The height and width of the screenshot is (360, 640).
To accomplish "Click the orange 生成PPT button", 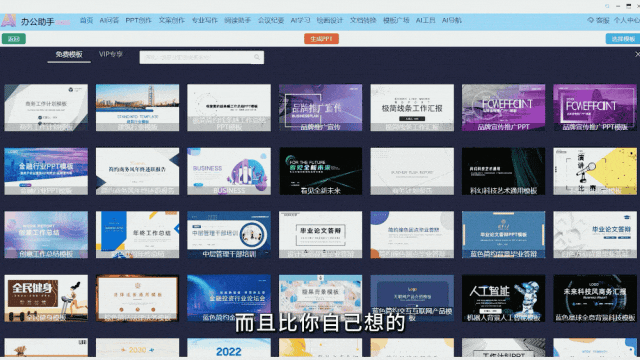I will tap(321, 39).
